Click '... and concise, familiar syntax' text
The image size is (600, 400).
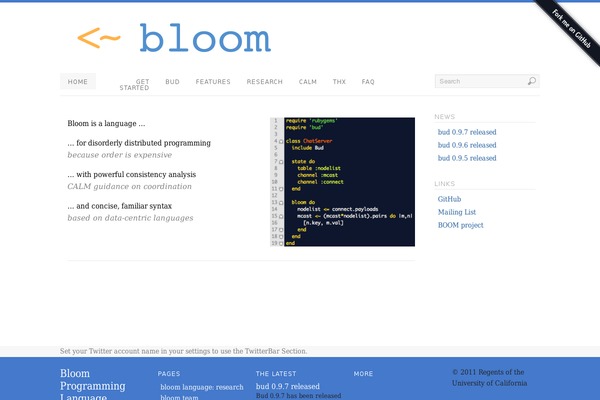pos(120,206)
